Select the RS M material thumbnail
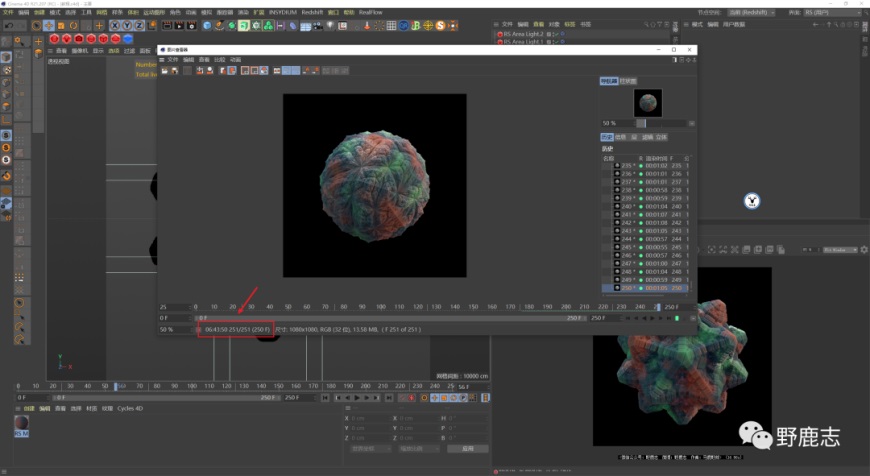The image size is (870, 476). [x=22, y=423]
